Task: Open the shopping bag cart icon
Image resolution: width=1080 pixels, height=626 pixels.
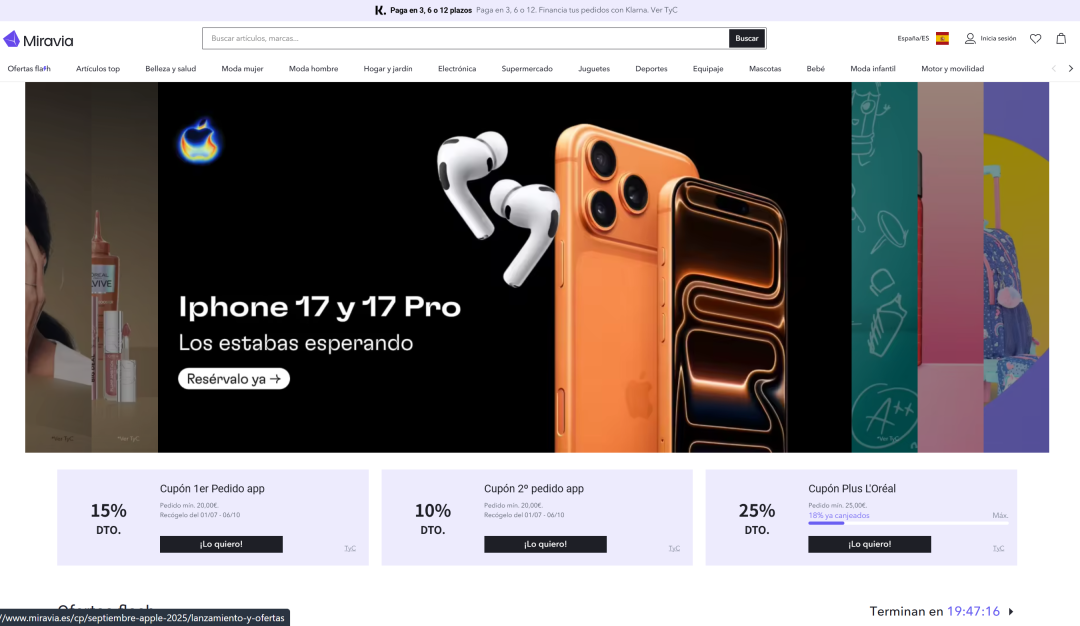Action: pyautogui.click(x=1061, y=39)
